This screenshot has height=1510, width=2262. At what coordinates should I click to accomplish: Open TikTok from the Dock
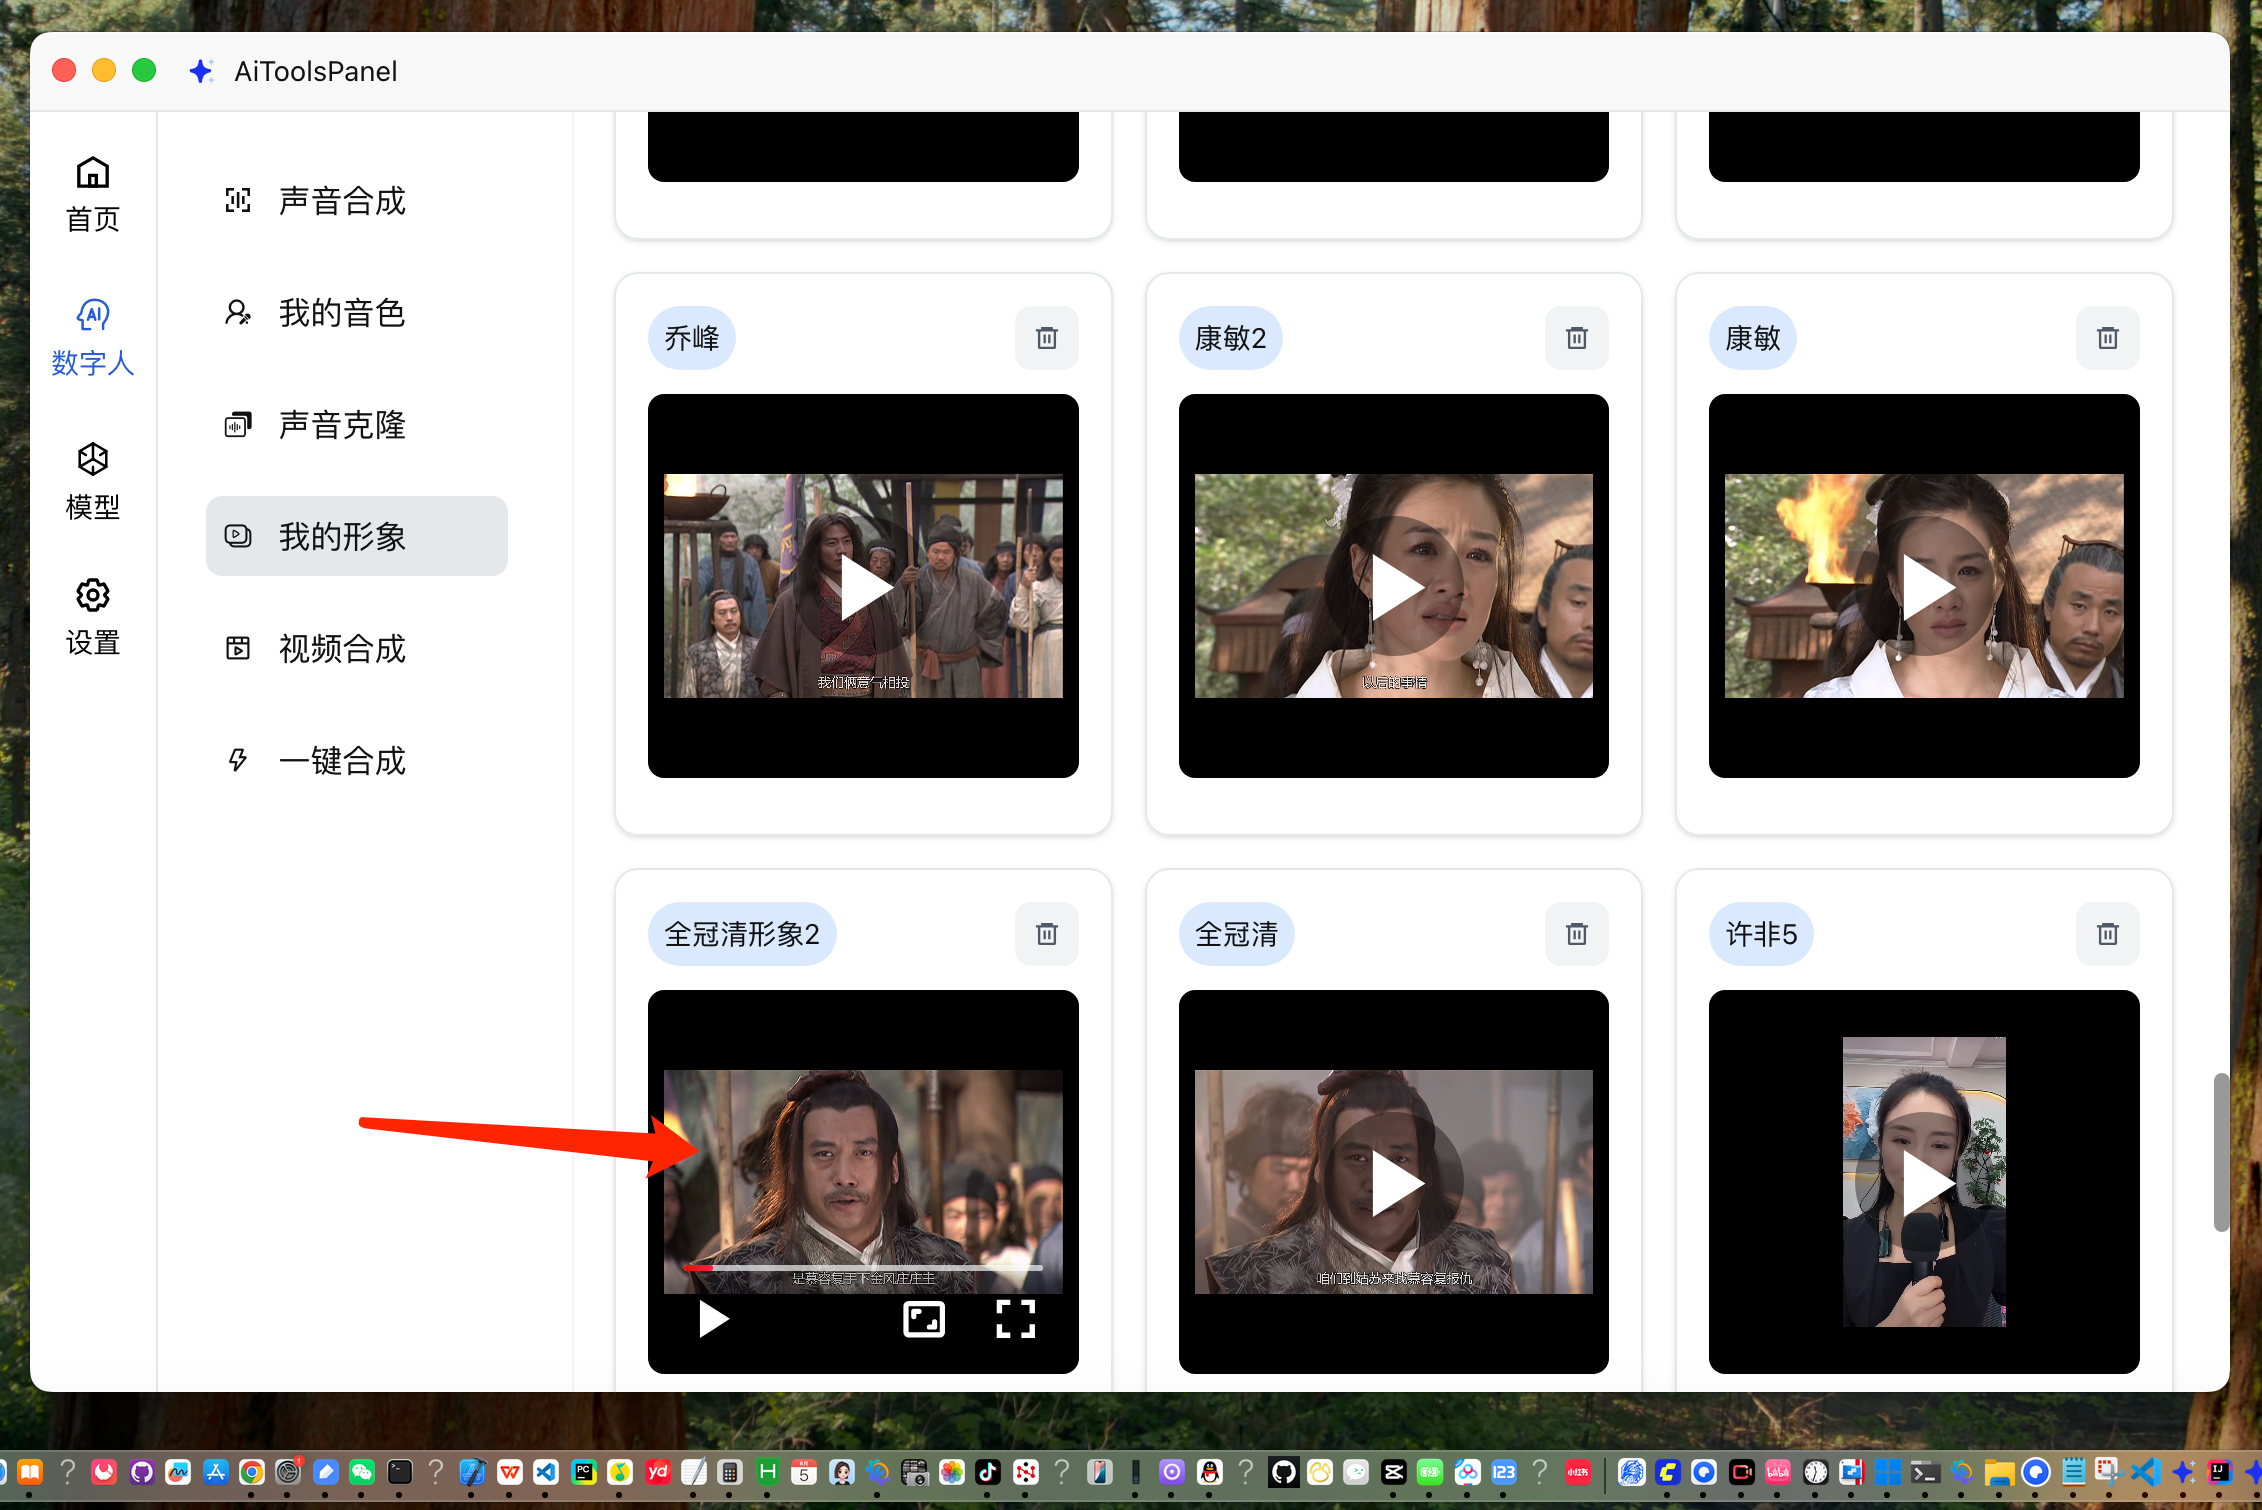coord(988,1472)
